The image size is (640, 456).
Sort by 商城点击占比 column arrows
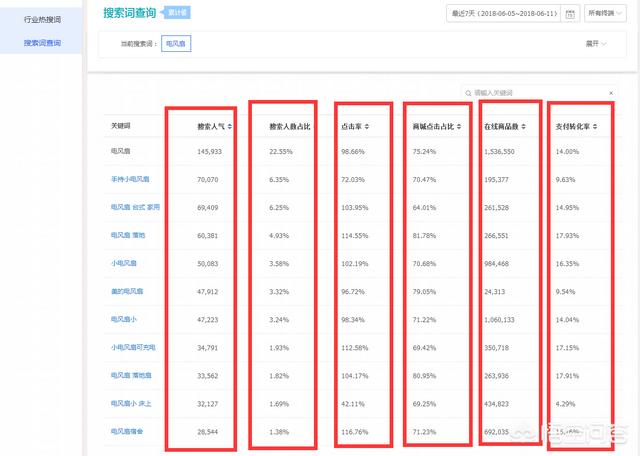459,127
